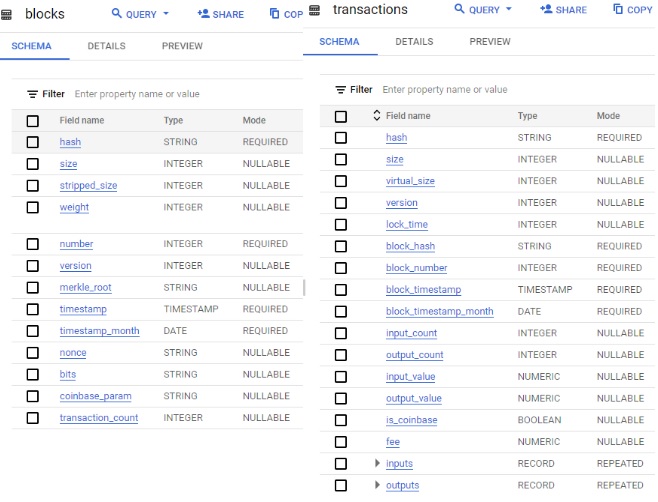Switch to blocks PREVIEW tab
Screen dimensions: 658x502
tap(182, 46)
